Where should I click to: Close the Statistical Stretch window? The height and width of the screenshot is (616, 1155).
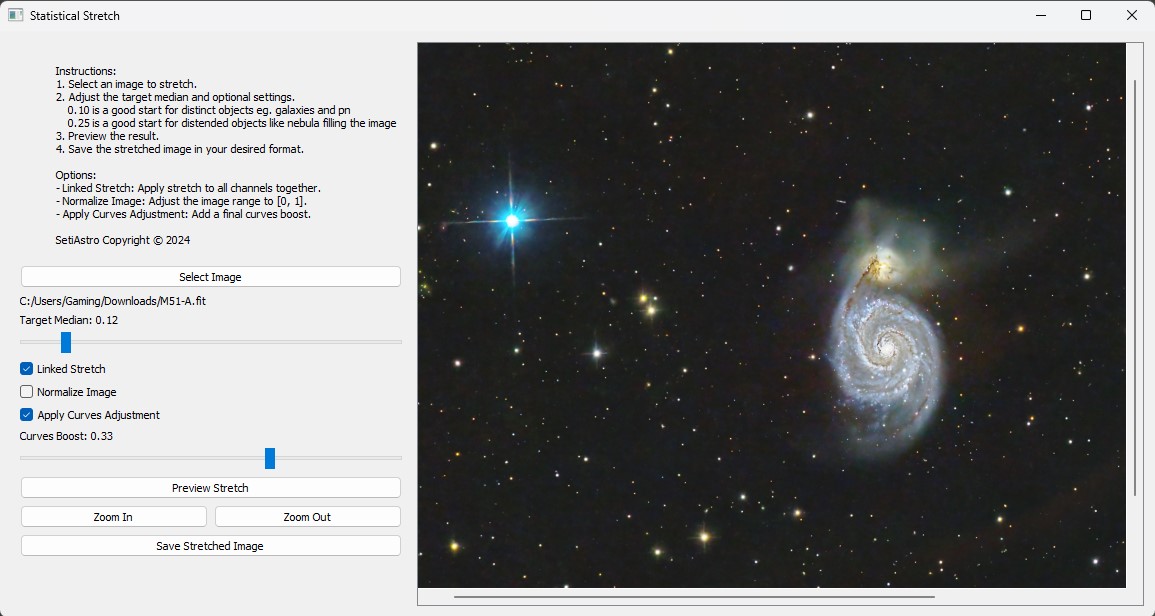(1131, 15)
